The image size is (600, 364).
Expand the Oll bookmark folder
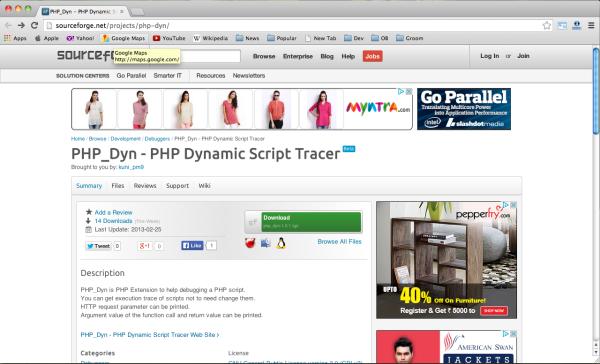point(380,38)
